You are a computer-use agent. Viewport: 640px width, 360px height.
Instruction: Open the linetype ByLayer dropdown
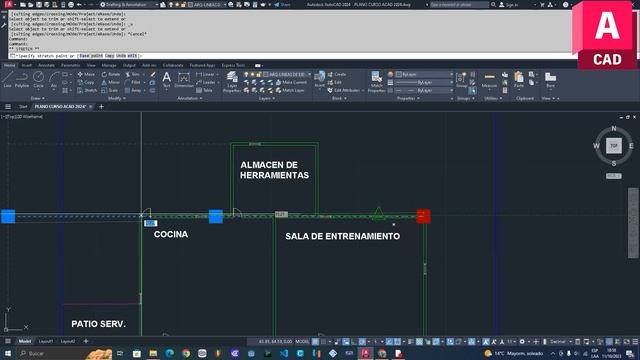tap(424, 90)
